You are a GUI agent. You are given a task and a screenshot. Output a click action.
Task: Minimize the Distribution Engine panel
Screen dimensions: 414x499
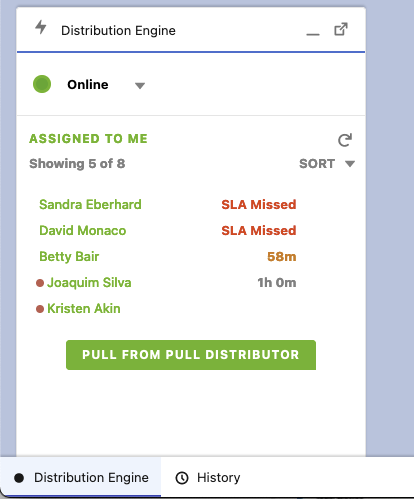313,34
